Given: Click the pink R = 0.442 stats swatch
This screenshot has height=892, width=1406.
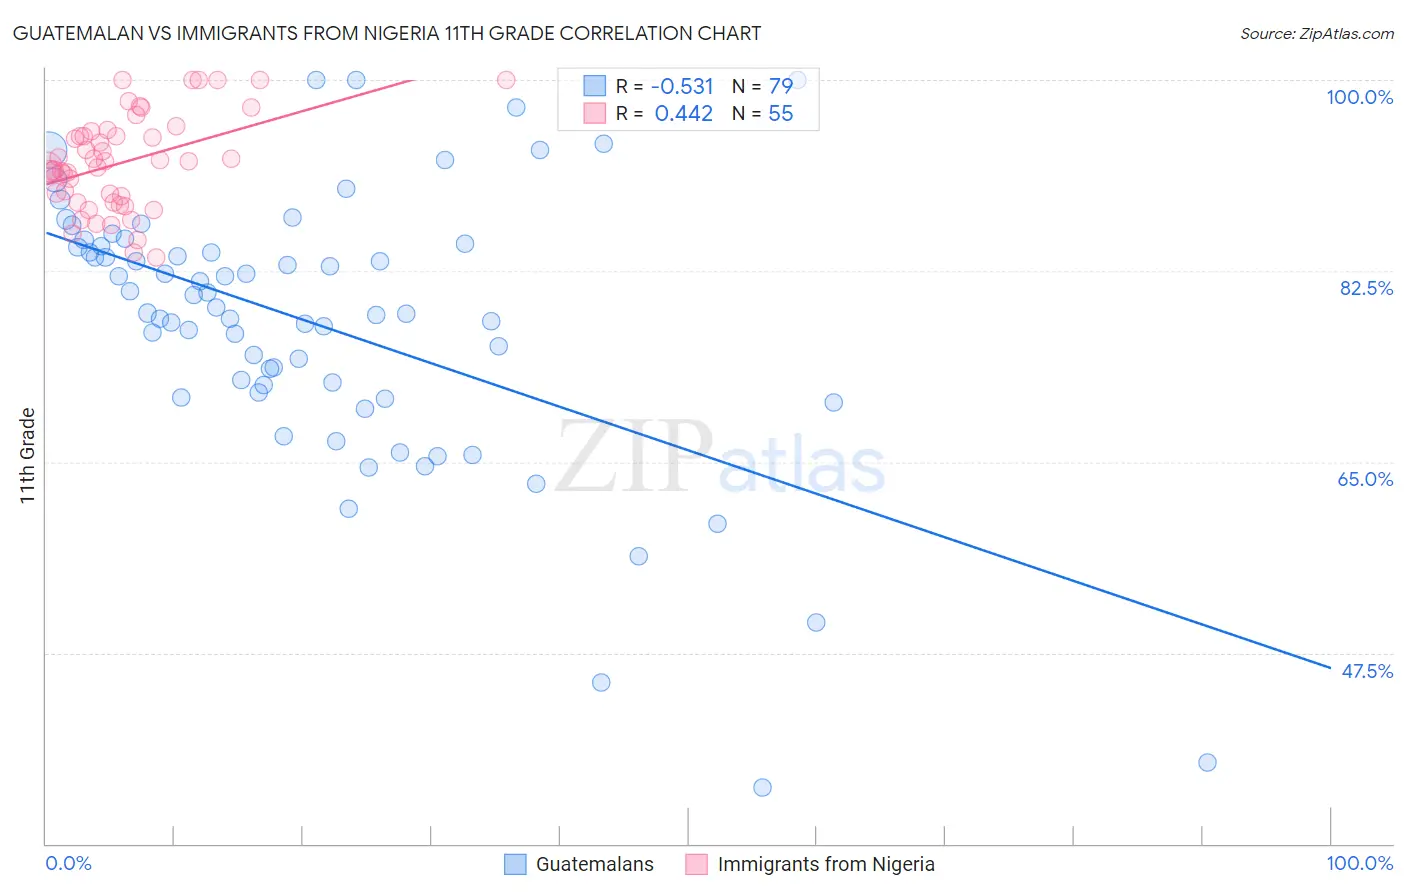Looking at the screenshot, I should [595, 113].
